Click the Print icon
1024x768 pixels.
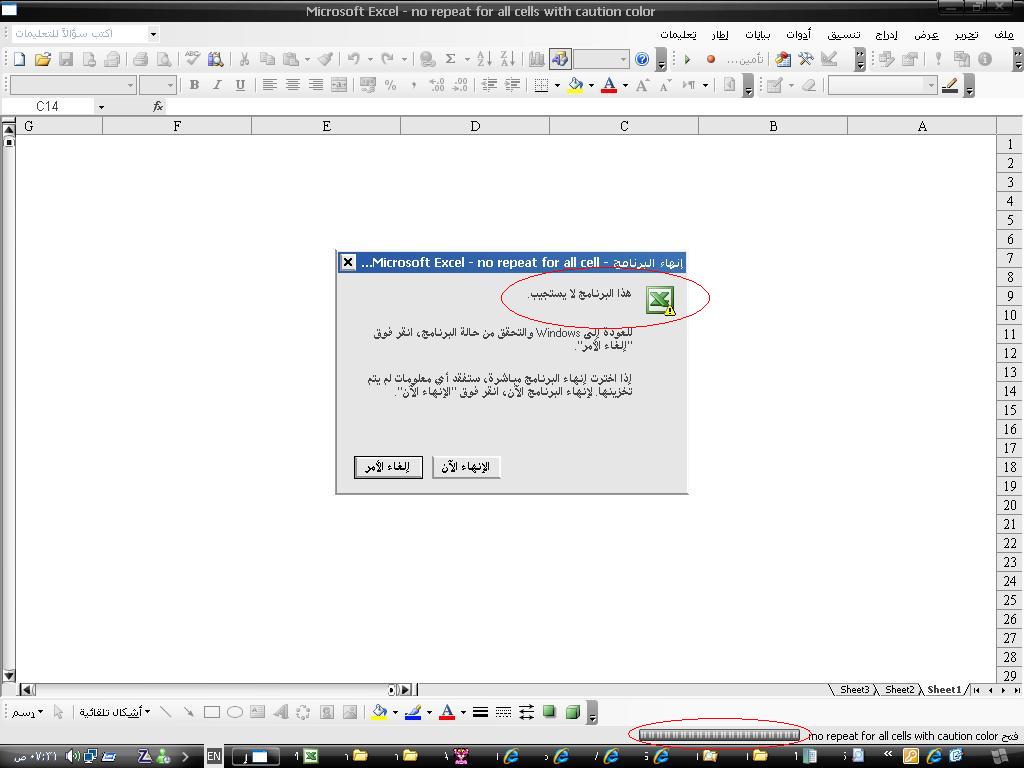click(x=140, y=59)
